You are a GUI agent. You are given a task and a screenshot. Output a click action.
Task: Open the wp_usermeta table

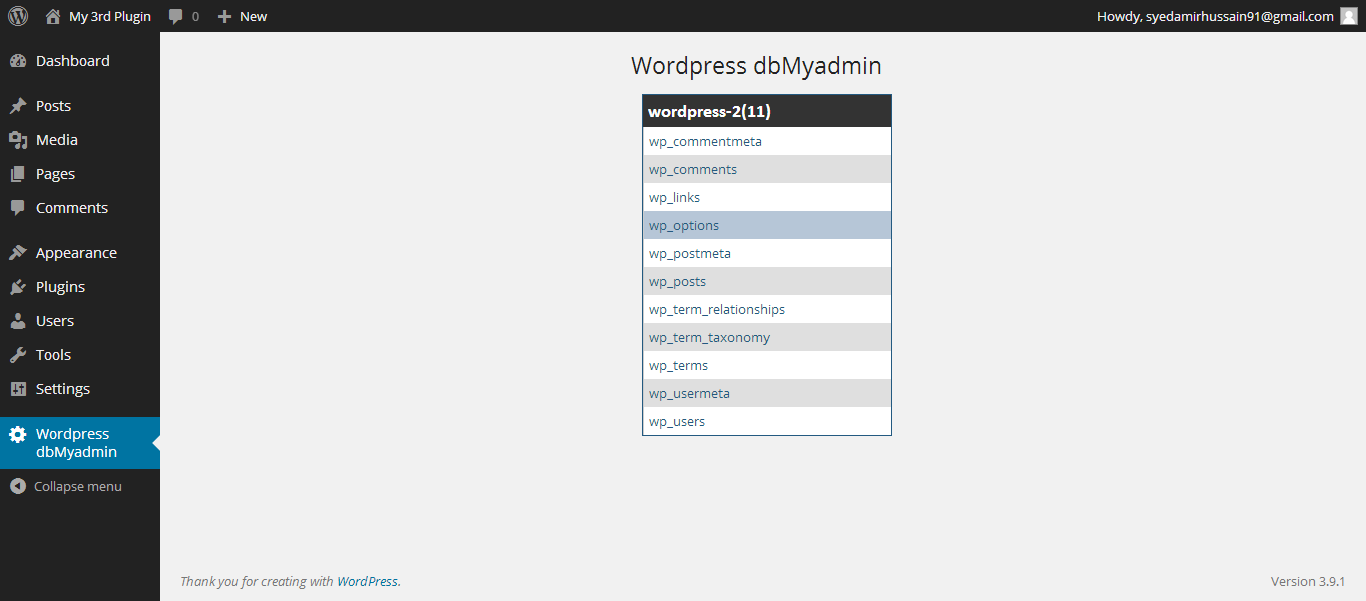[x=767, y=393]
